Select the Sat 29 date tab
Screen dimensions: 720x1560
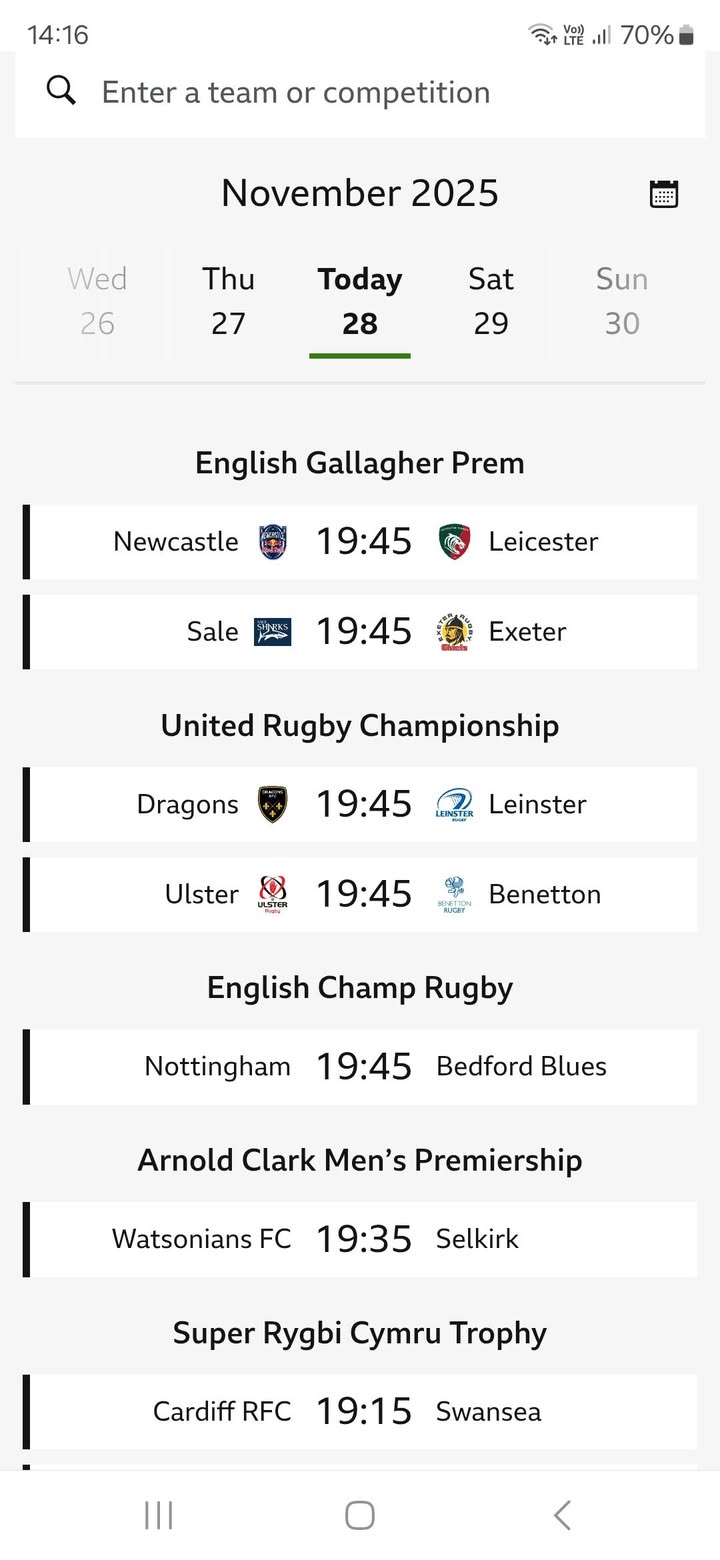tap(491, 301)
